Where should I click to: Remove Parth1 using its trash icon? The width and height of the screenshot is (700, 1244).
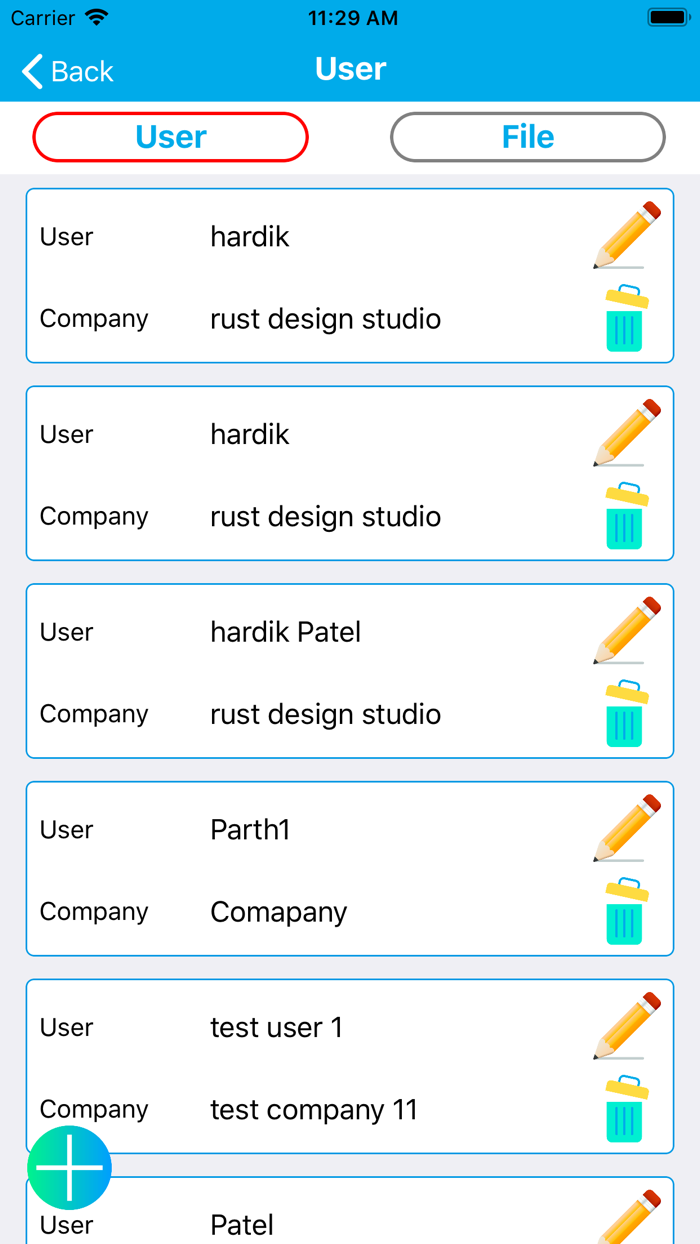(x=622, y=911)
